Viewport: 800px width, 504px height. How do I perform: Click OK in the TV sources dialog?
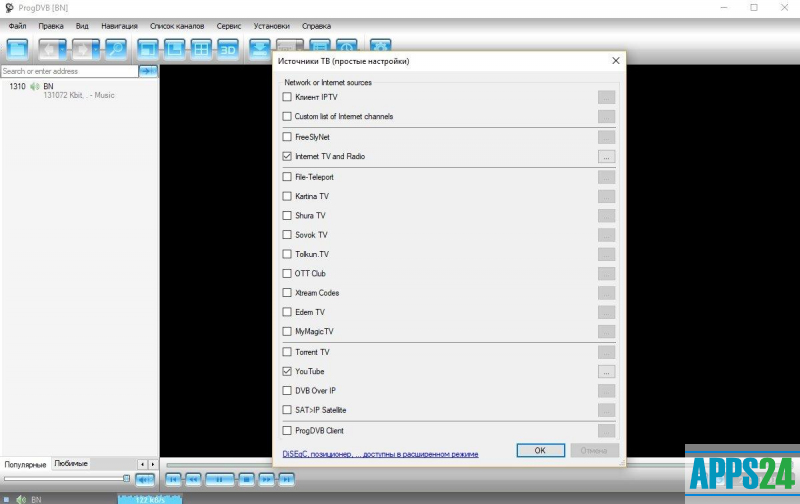coord(540,450)
